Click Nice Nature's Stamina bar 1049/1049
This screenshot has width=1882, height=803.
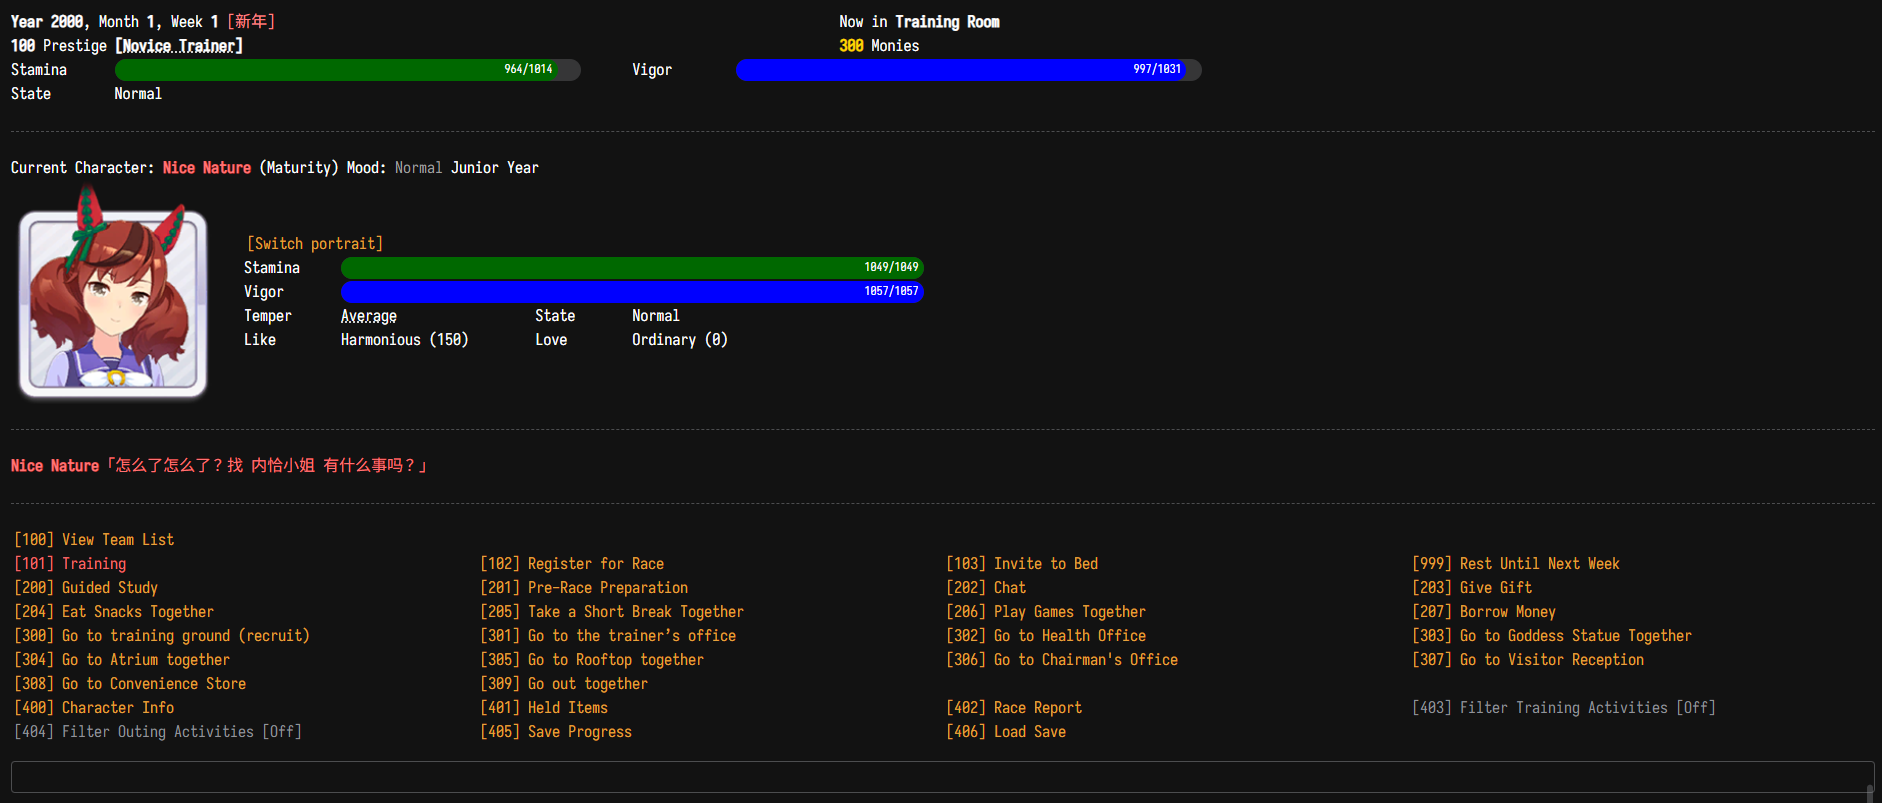(x=632, y=268)
